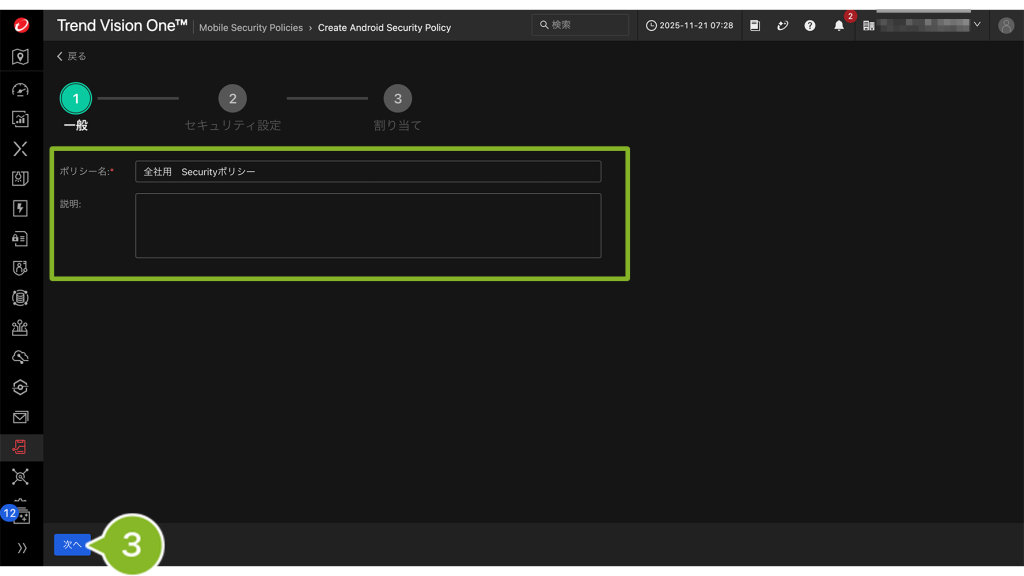Click the 戻る back link
1024x576 pixels.
(x=71, y=57)
